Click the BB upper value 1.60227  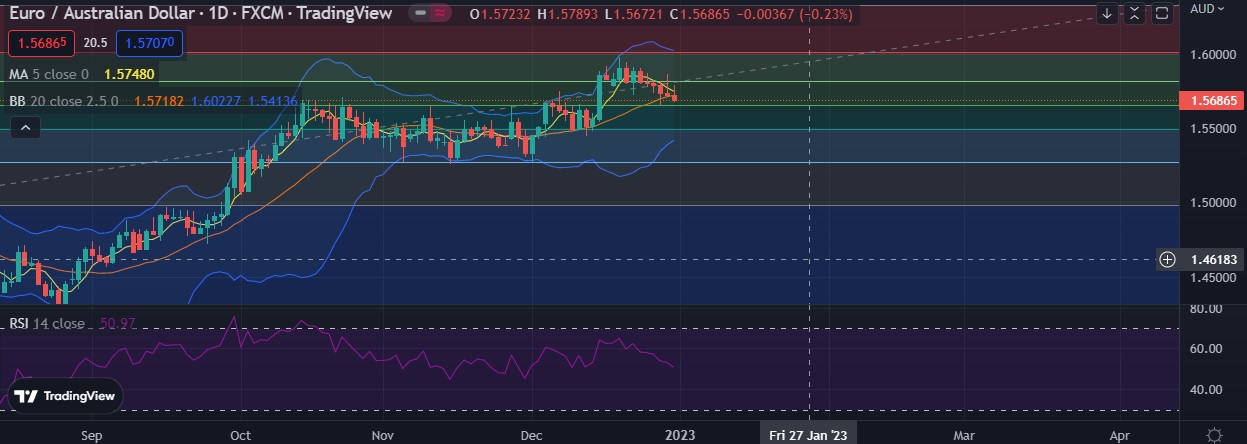point(215,101)
